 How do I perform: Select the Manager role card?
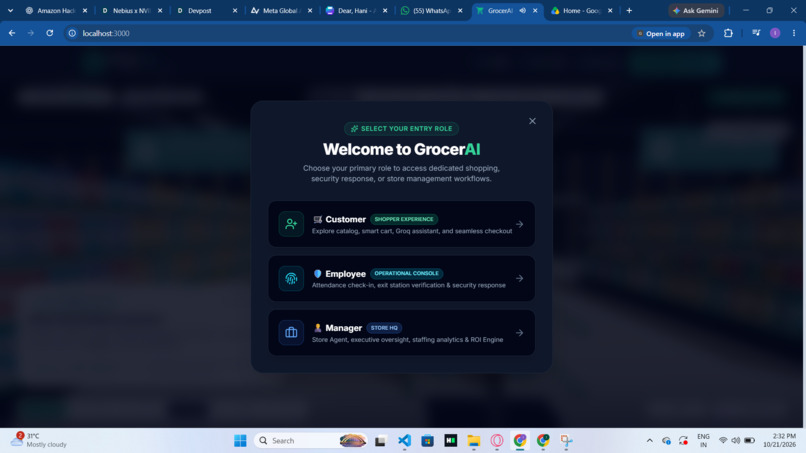(x=401, y=333)
